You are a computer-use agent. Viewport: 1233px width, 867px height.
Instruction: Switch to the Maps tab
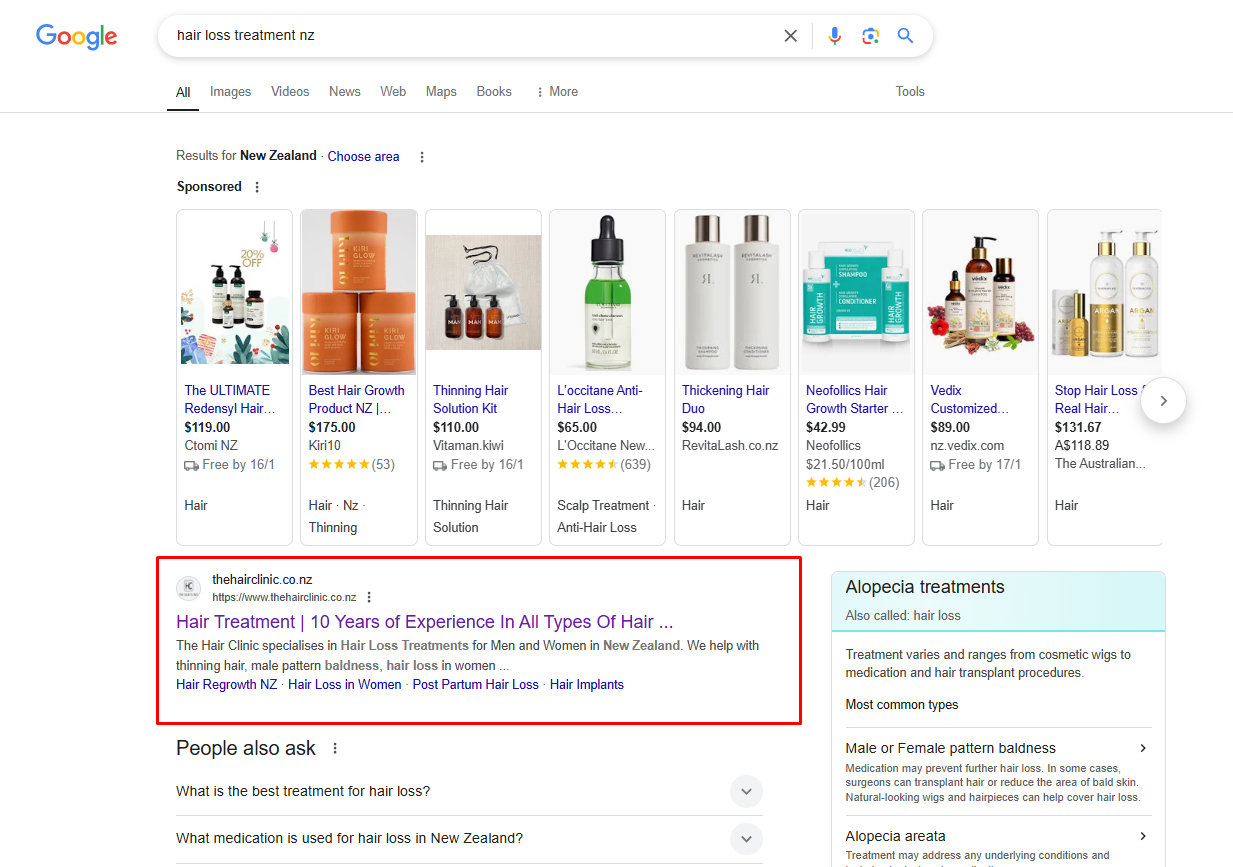point(441,91)
